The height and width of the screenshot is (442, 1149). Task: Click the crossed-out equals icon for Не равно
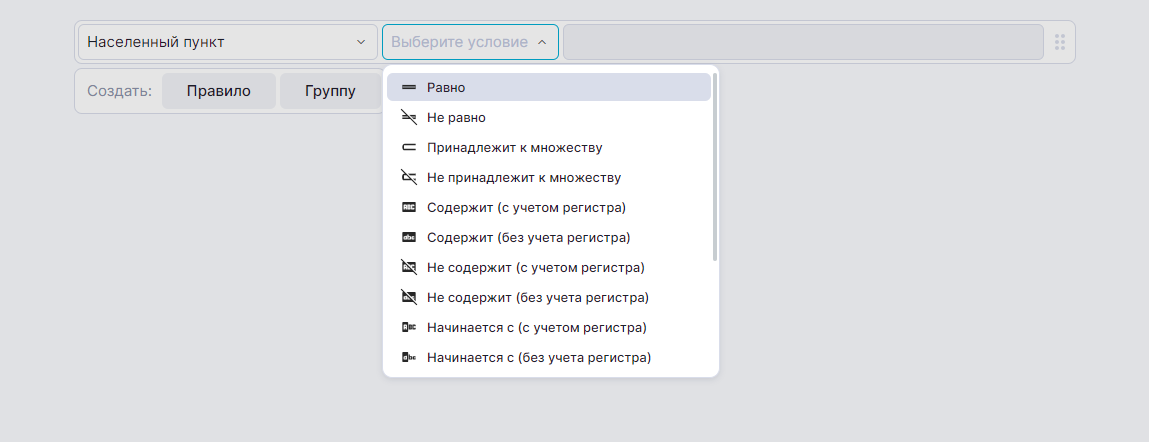408,118
